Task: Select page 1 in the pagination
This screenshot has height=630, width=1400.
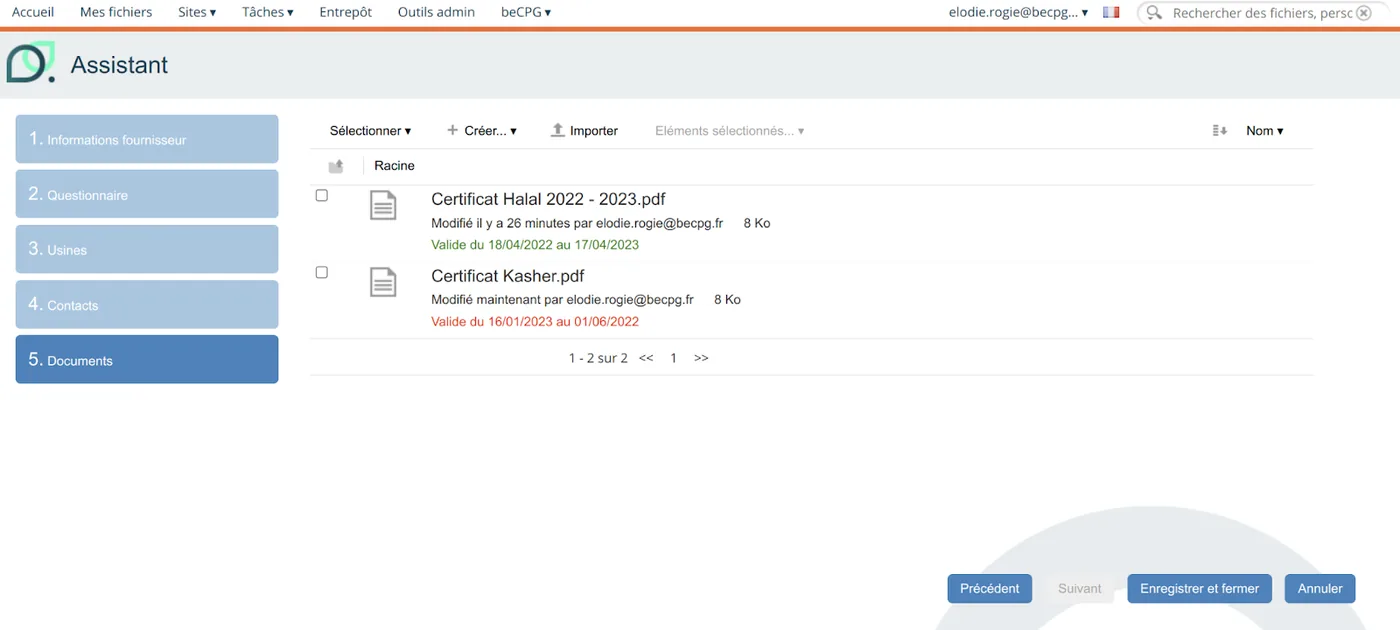Action: [674, 358]
